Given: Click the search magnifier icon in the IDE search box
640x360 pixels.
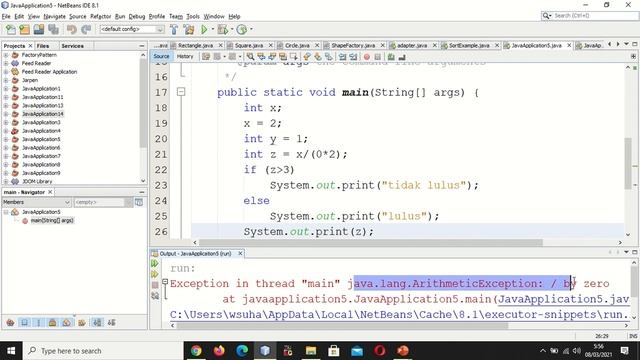Looking at the screenshot, I should 546,16.
